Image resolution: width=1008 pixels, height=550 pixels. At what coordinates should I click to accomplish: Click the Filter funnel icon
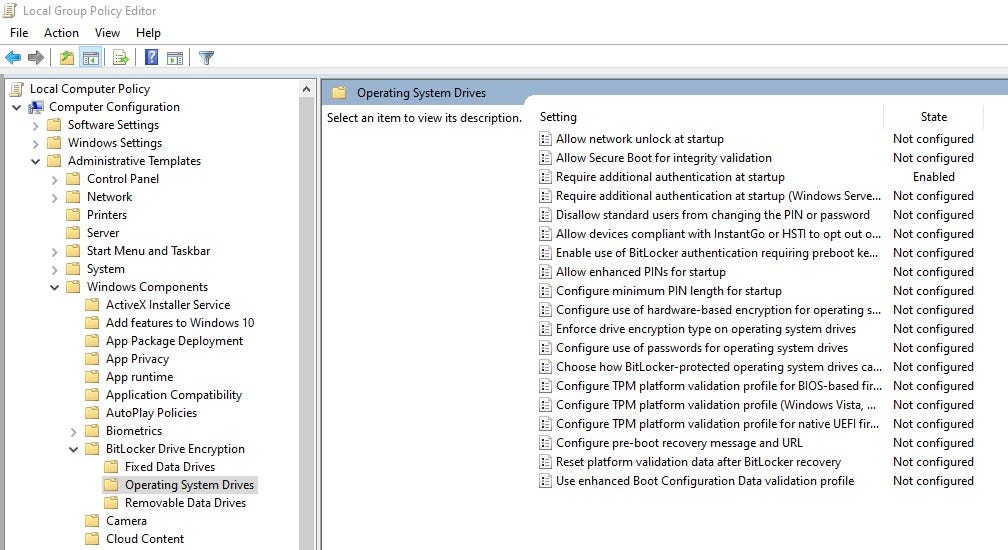pyautogui.click(x=206, y=58)
